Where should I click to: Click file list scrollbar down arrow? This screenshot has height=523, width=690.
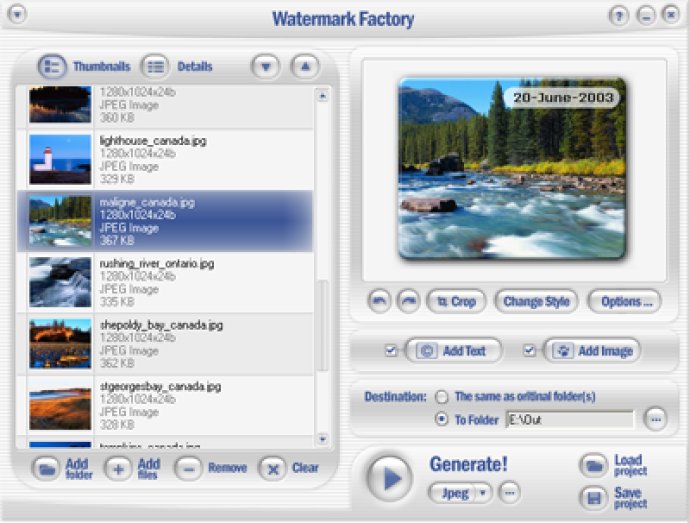tap(323, 439)
